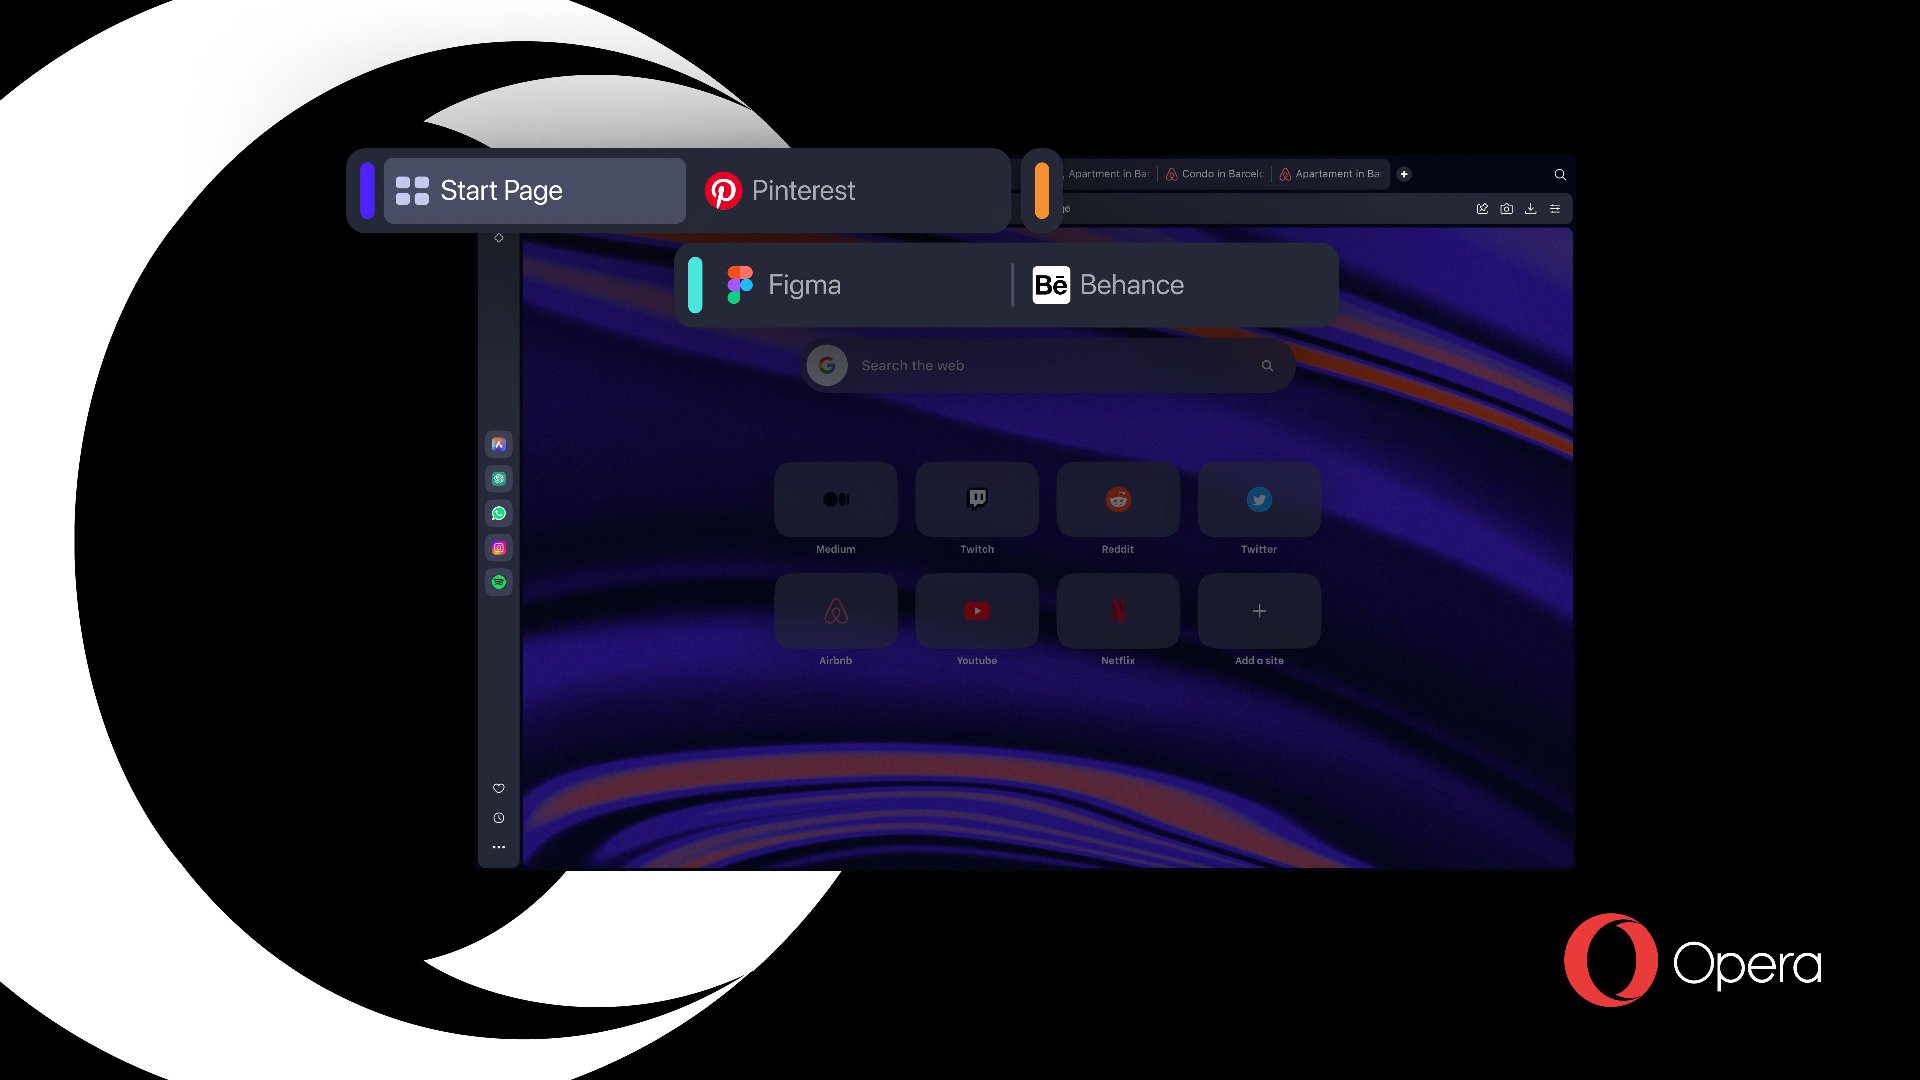Open the Twitch speed dial tile
Viewport: 1920px width, 1080px height.
[977, 499]
